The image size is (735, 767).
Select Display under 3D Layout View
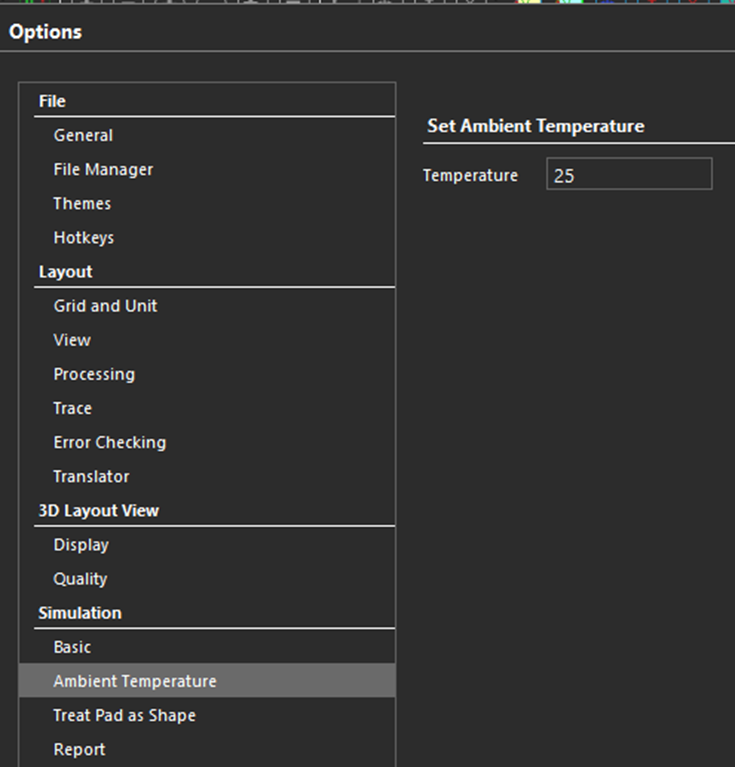coord(207,545)
